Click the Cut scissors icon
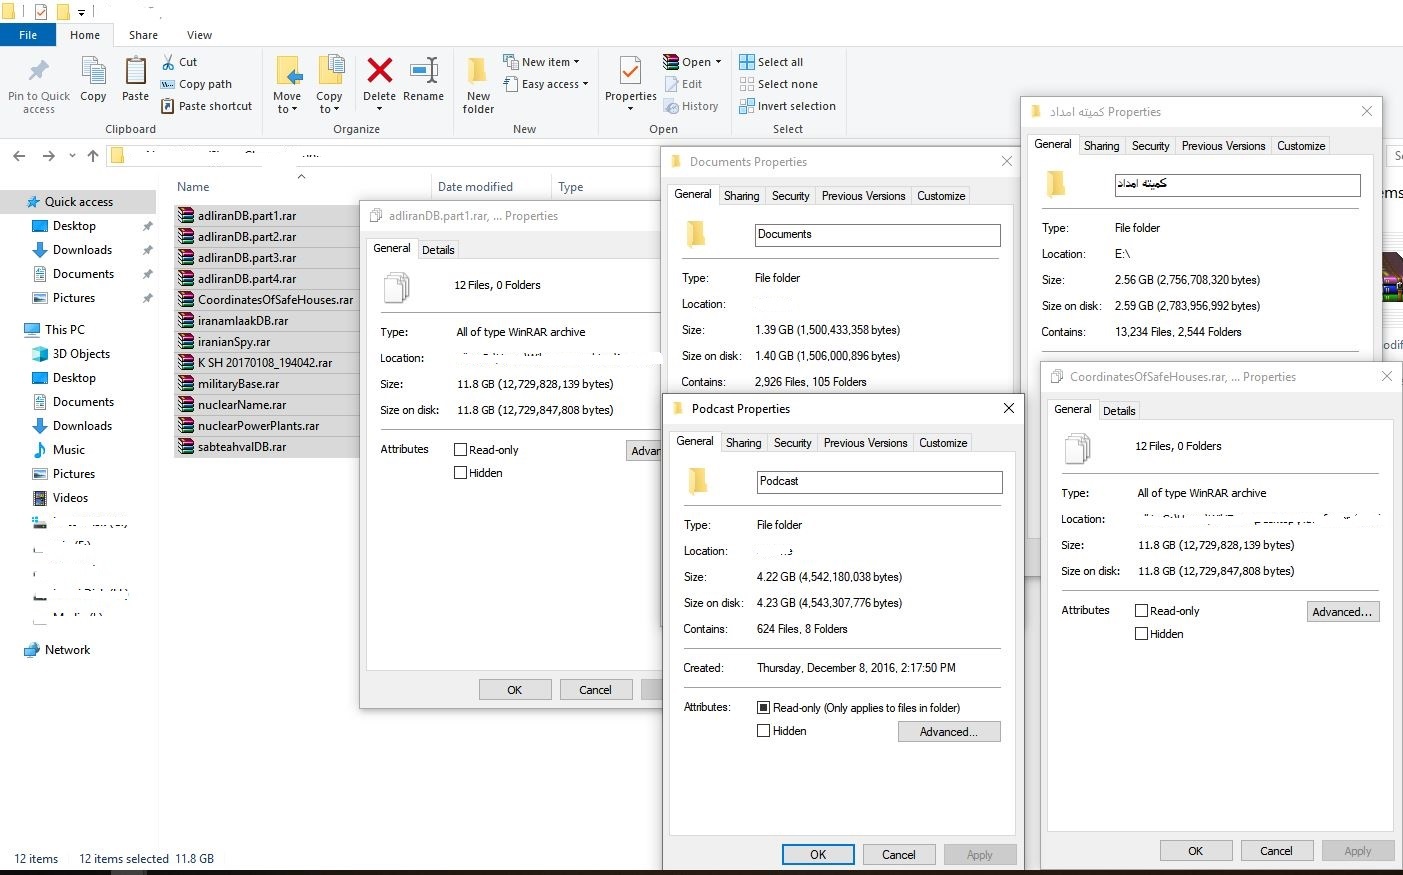1403x875 pixels. click(x=169, y=62)
